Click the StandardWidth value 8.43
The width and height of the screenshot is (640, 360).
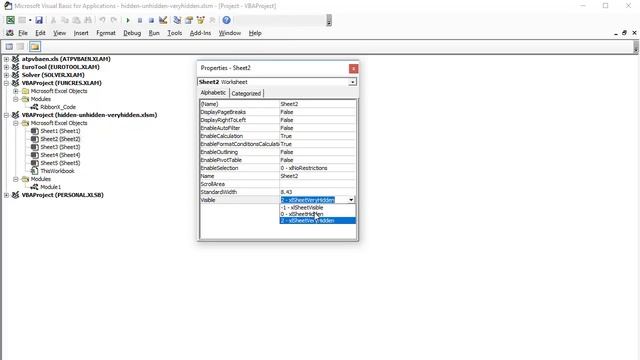318,192
